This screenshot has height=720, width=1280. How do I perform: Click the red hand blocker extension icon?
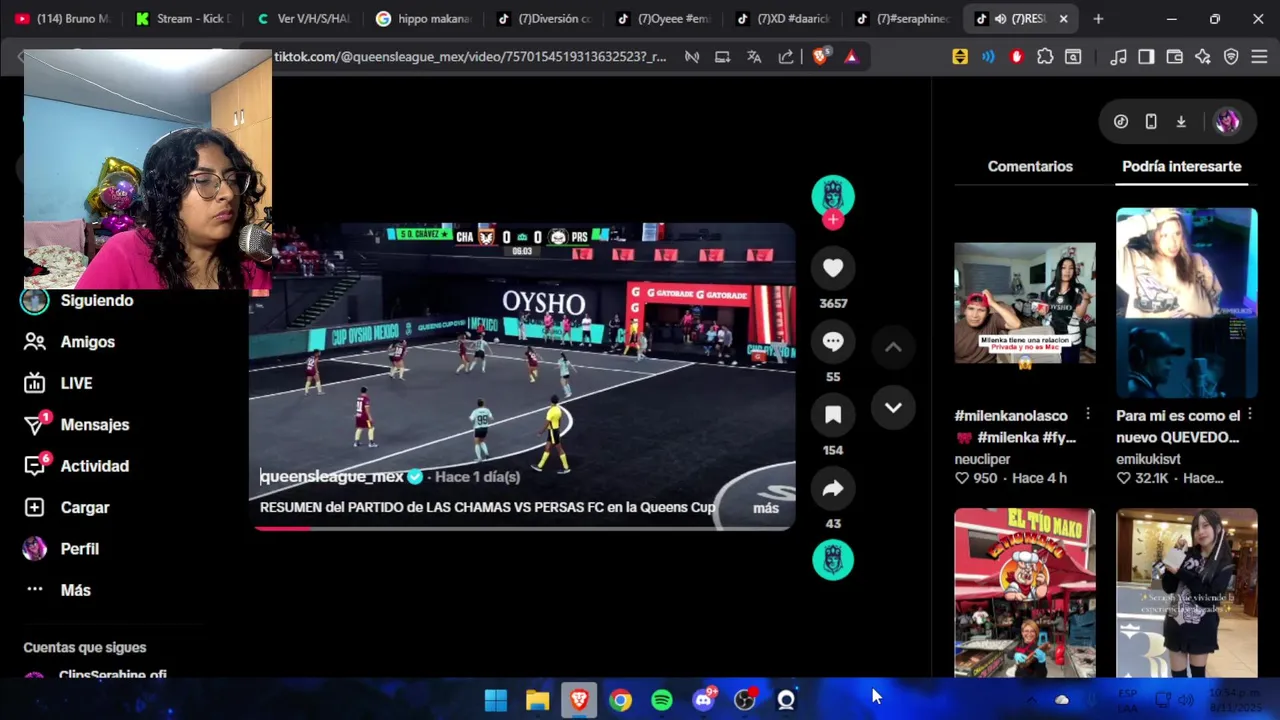[x=1017, y=57]
